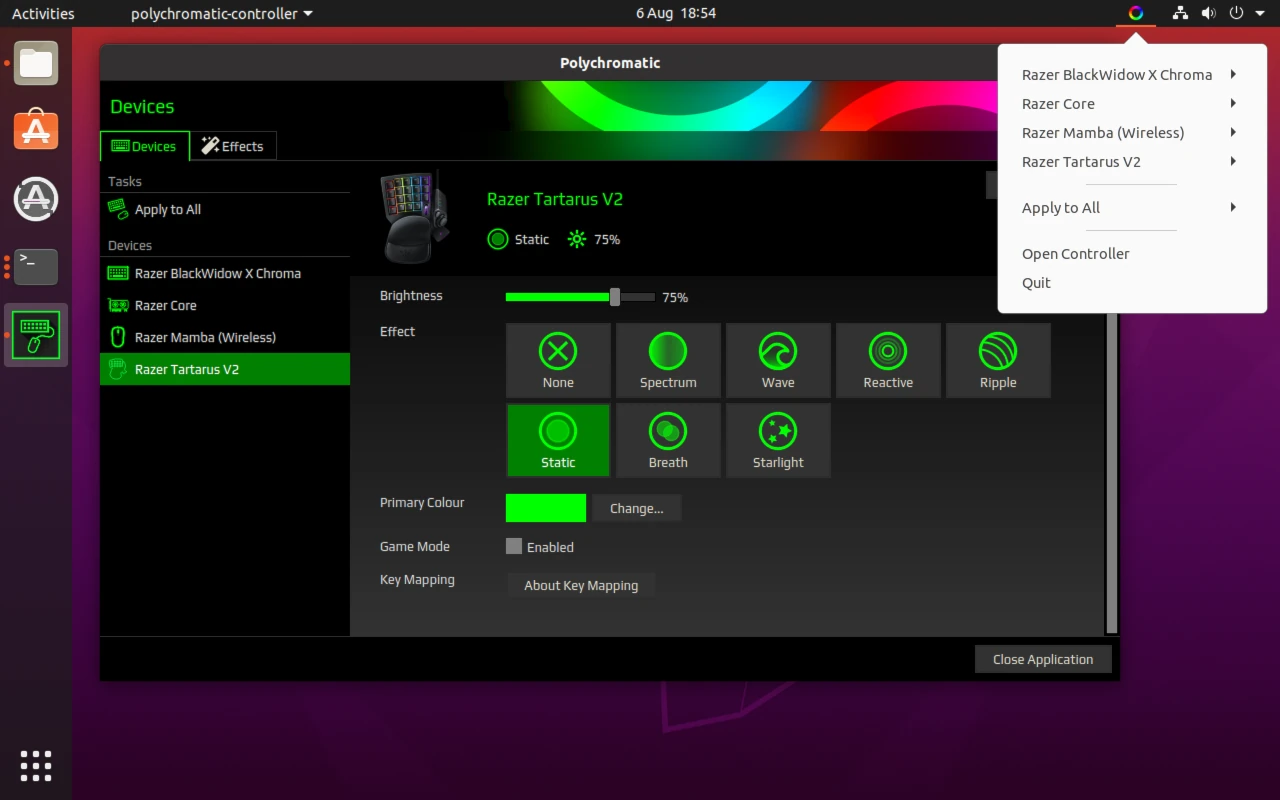Click the green Primary Colour swatch
The height and width of the screenshot is (800, 1280).
coord(546,508)
